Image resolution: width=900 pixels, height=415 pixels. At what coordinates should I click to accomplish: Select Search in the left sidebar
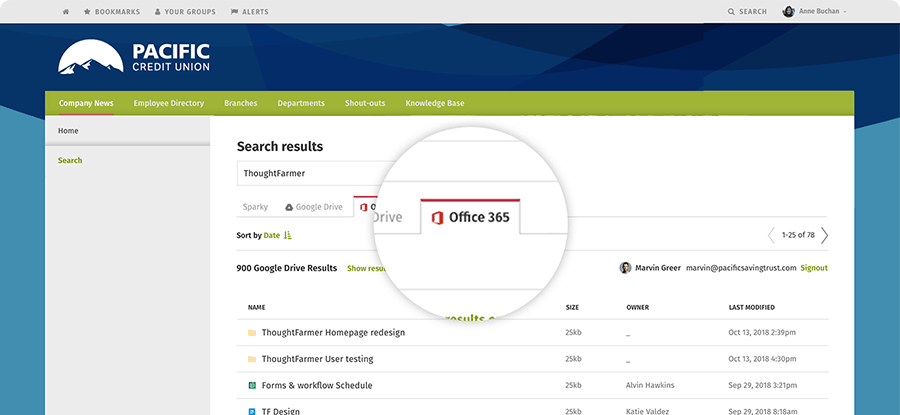click(70, 160)
